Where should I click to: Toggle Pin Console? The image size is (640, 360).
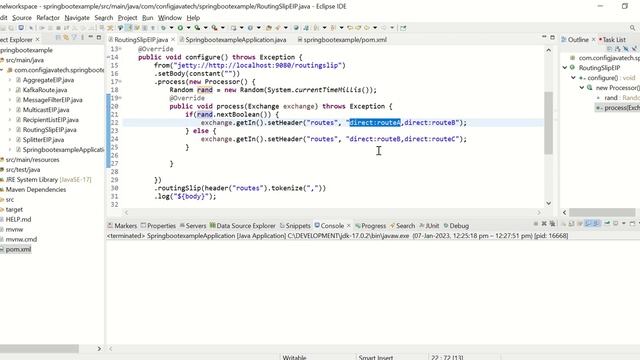[607, 224]
